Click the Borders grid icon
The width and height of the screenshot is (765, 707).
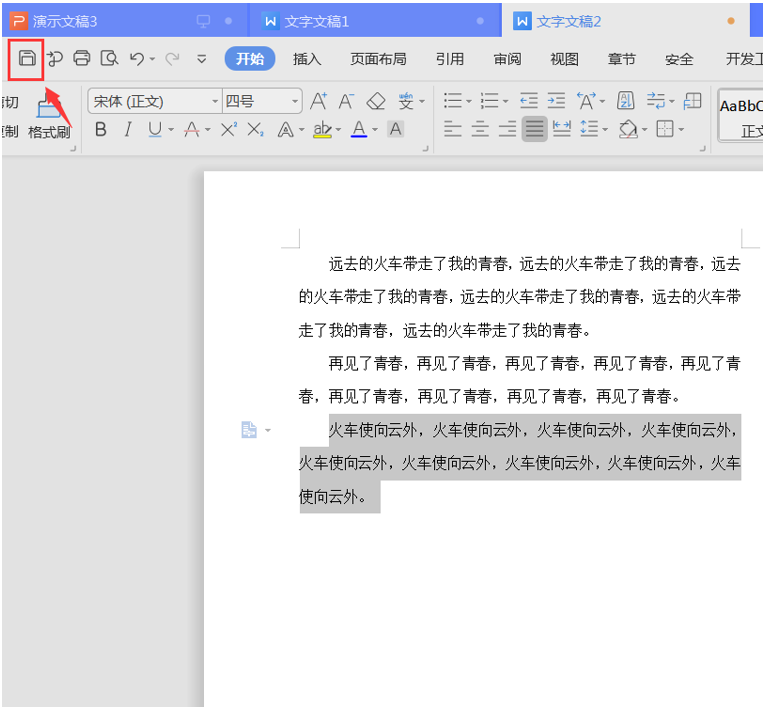point(665,130)
